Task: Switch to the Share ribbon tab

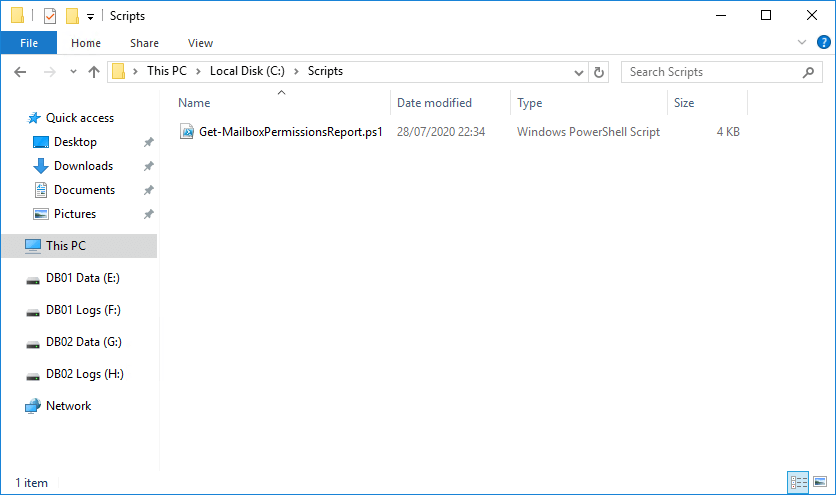Action: click(144, 43)
